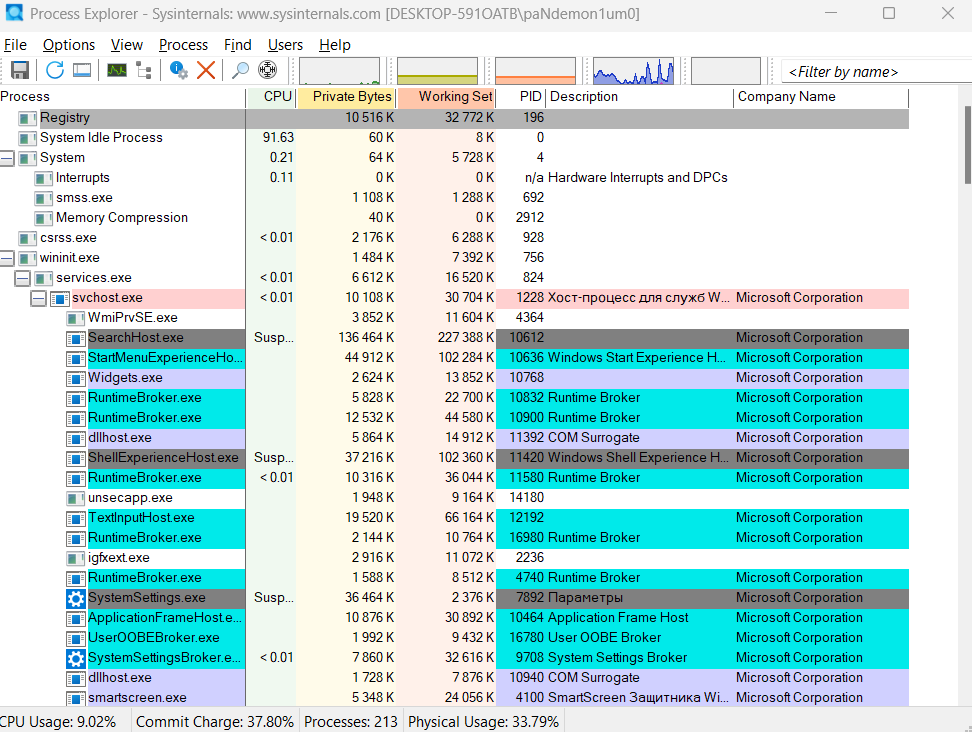Image resolution: width=972 pixels, height=732 pixels.
Task: Click the commit history mini graph
Action: (438, 71)
